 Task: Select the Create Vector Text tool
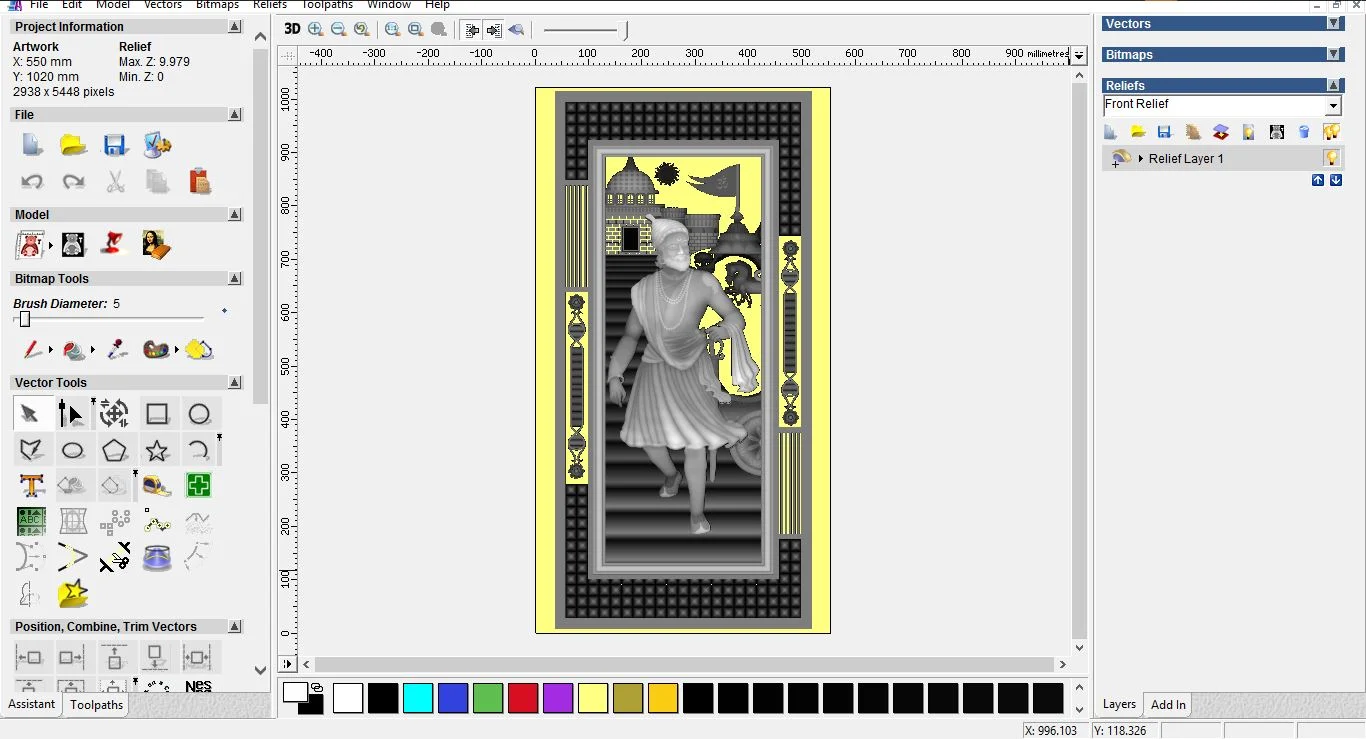(32, 486)
